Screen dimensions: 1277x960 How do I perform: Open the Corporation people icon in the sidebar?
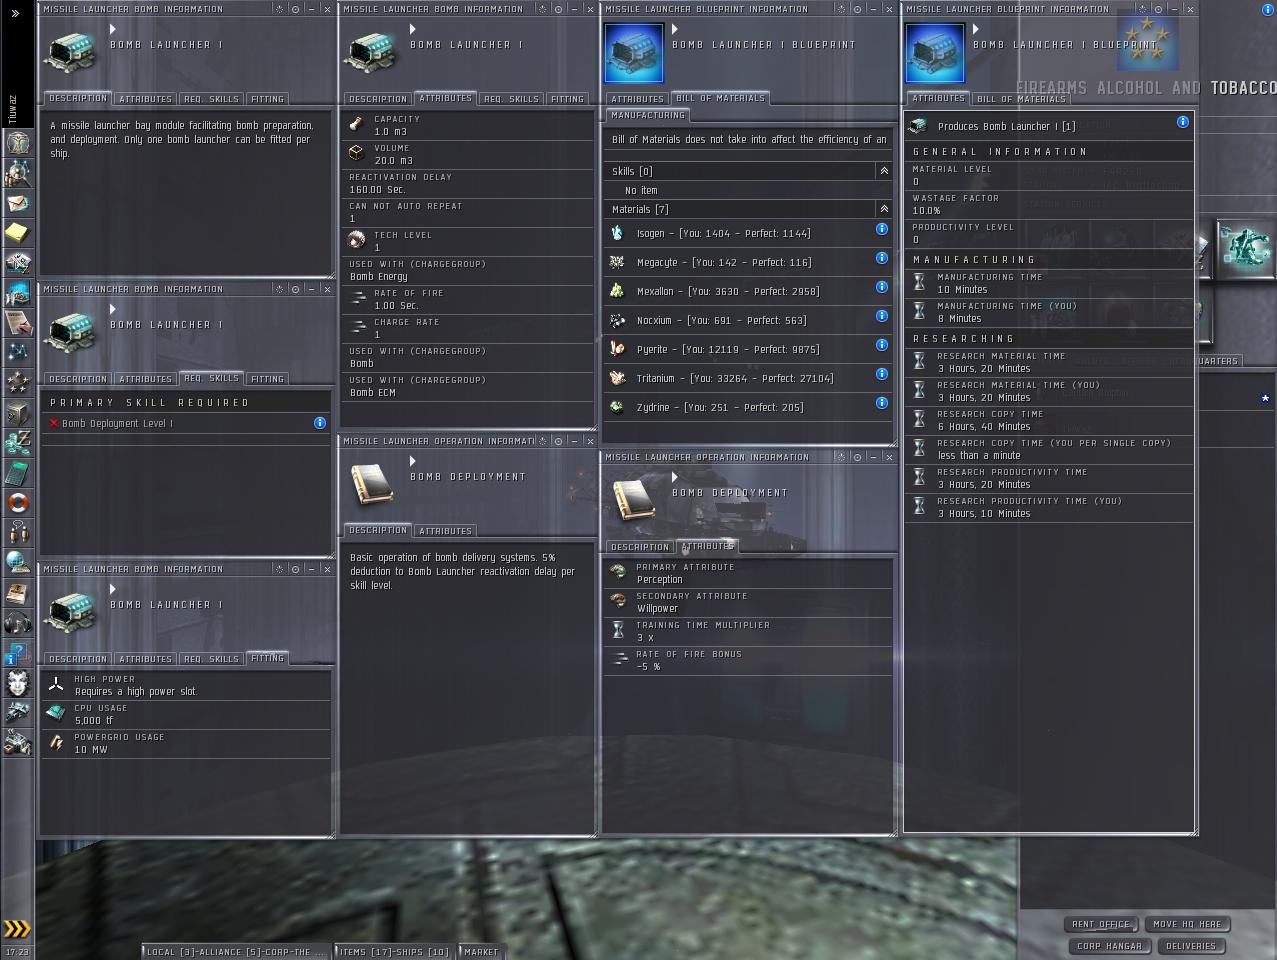click(x=17, y=532)
